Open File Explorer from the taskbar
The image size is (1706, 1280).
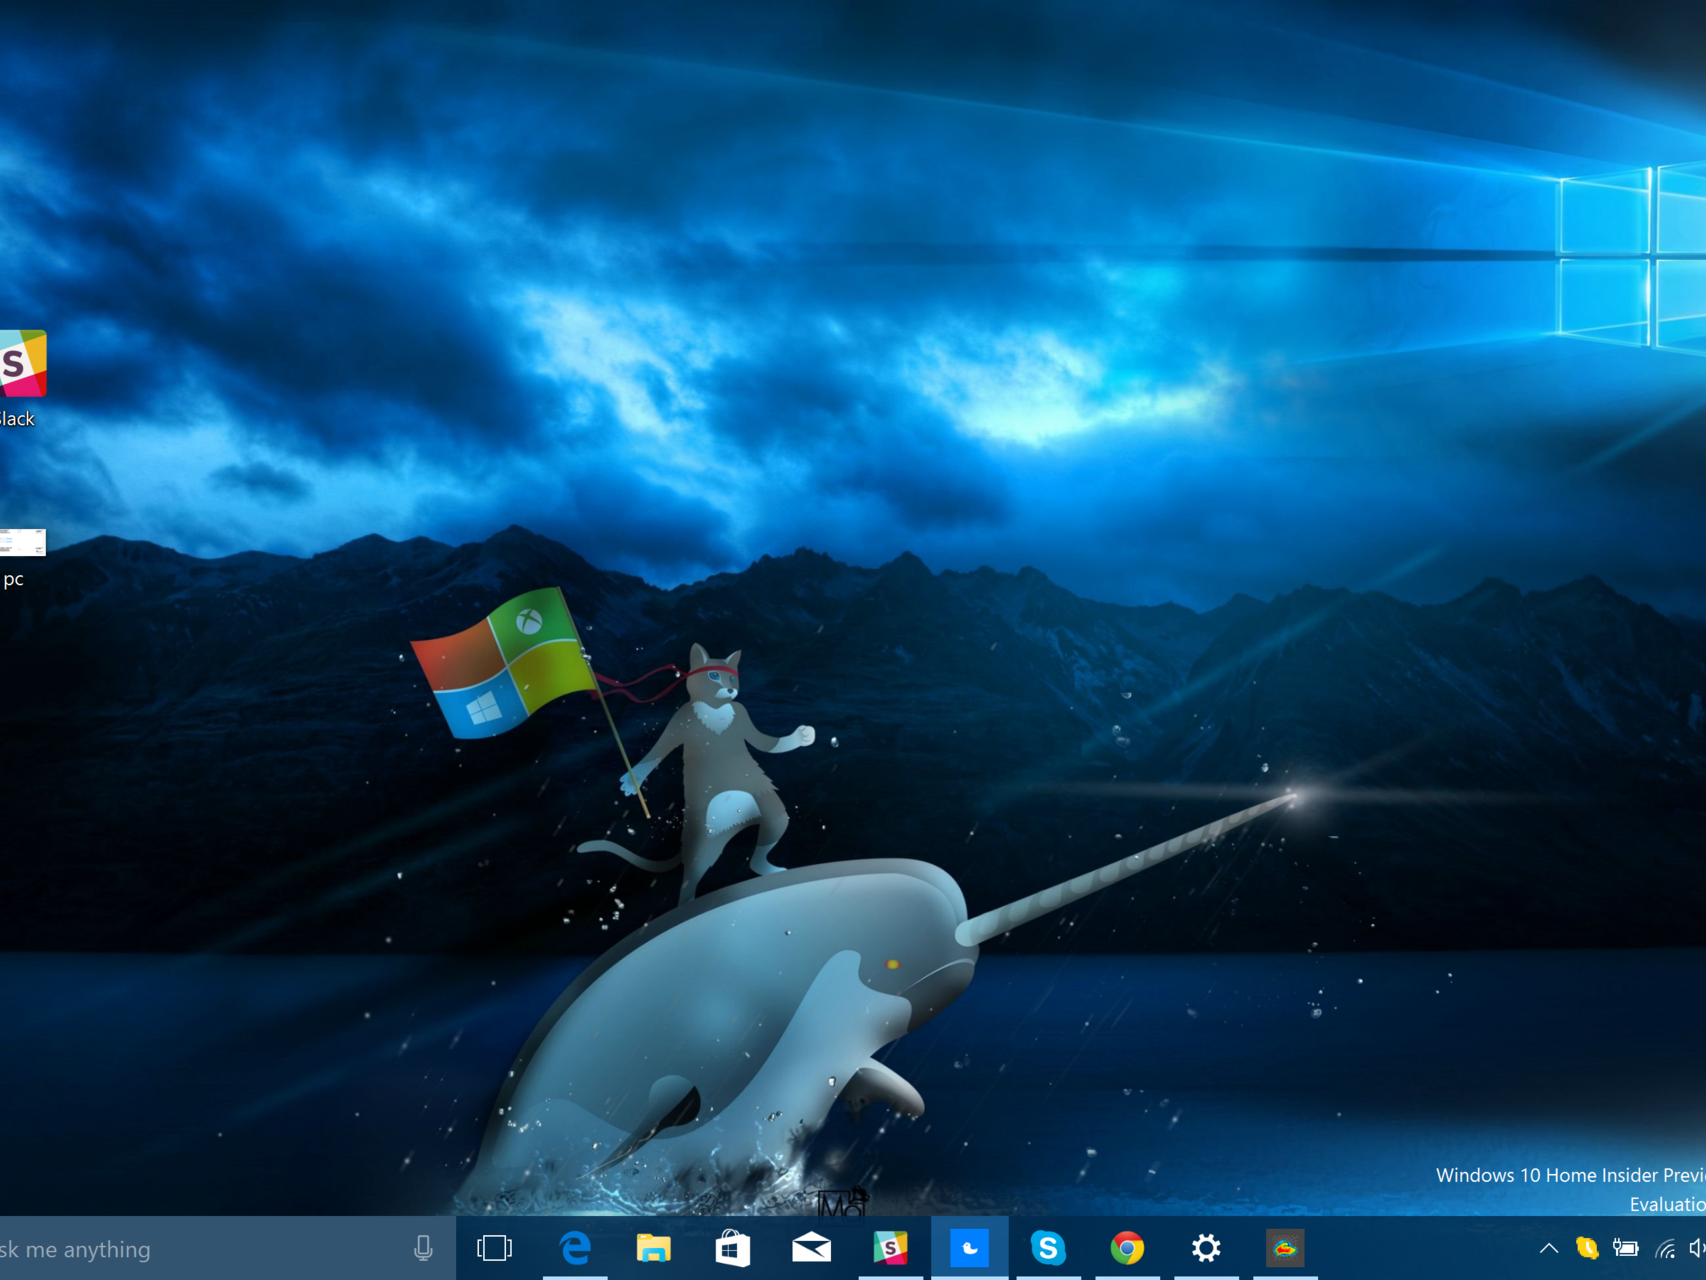[x=653, y=1248]
